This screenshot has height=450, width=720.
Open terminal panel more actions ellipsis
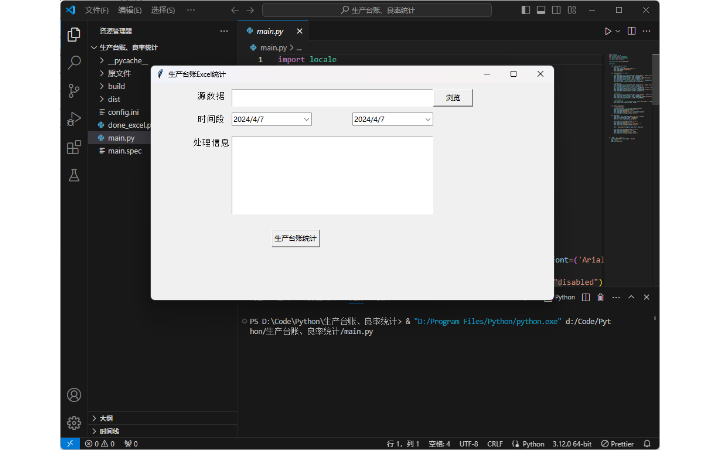(x=616, y=297)
